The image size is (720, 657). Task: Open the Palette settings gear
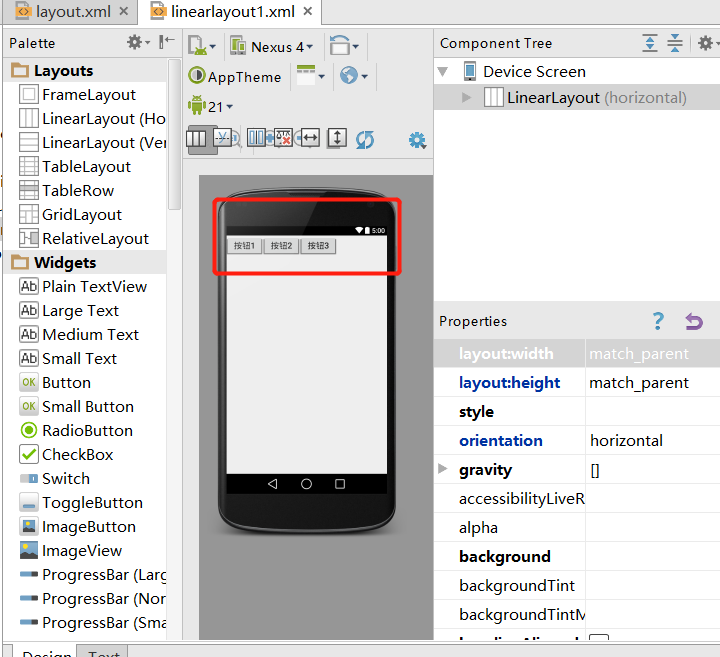(x=138, y=42)
